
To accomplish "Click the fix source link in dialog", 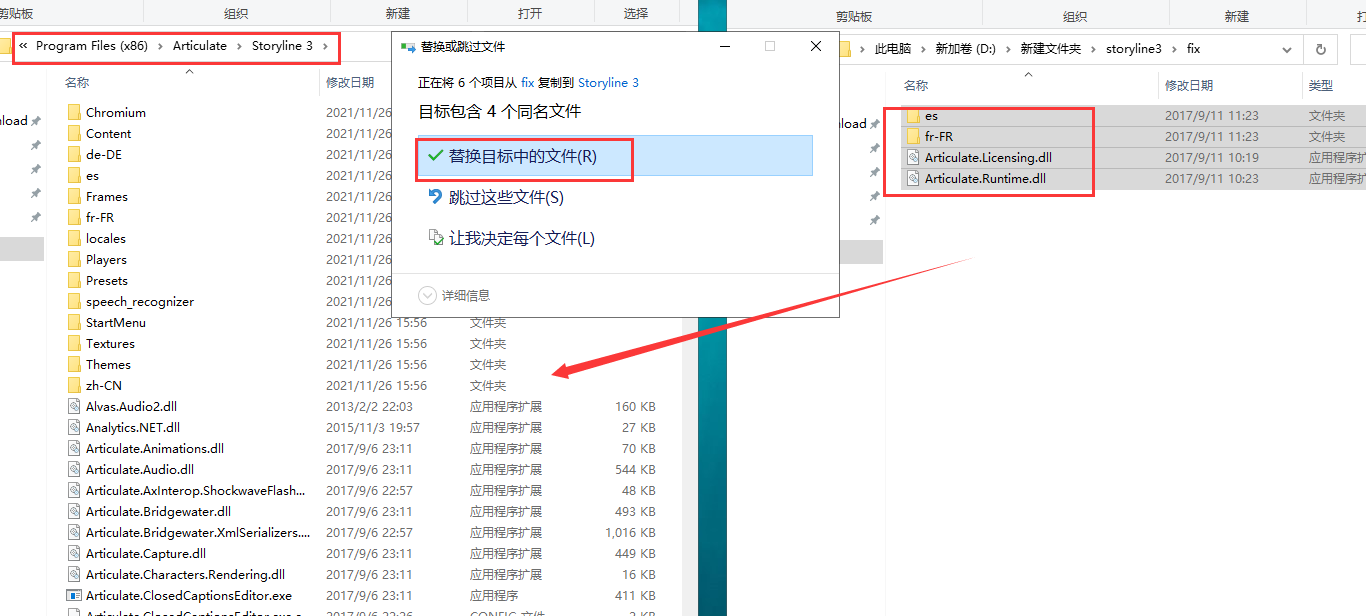I will pyautogui.click(x=528, y=83).
